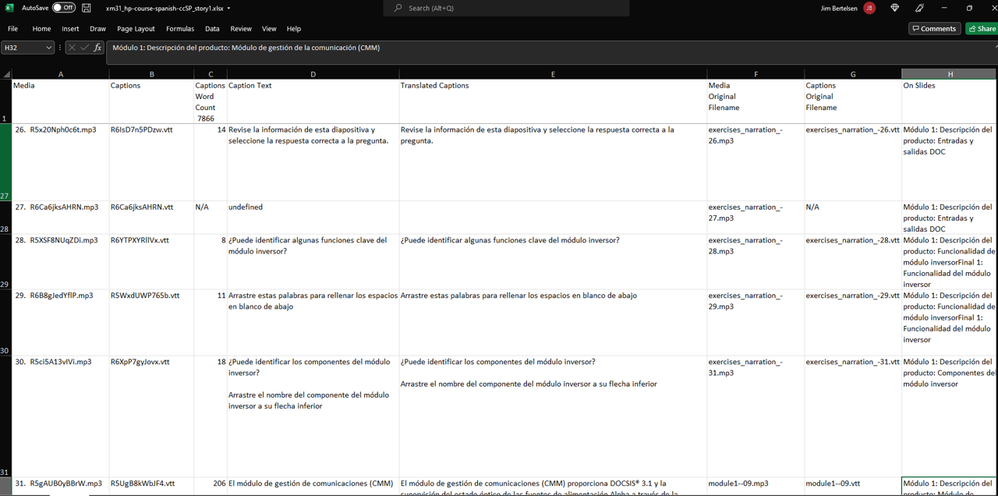
Task: Click the N/A cell in column G
Action: coord(853,218)
